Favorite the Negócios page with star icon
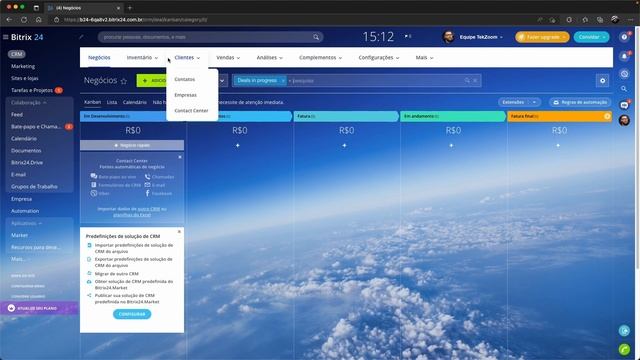This screenshot has width=640, height=360. (124, 81)
